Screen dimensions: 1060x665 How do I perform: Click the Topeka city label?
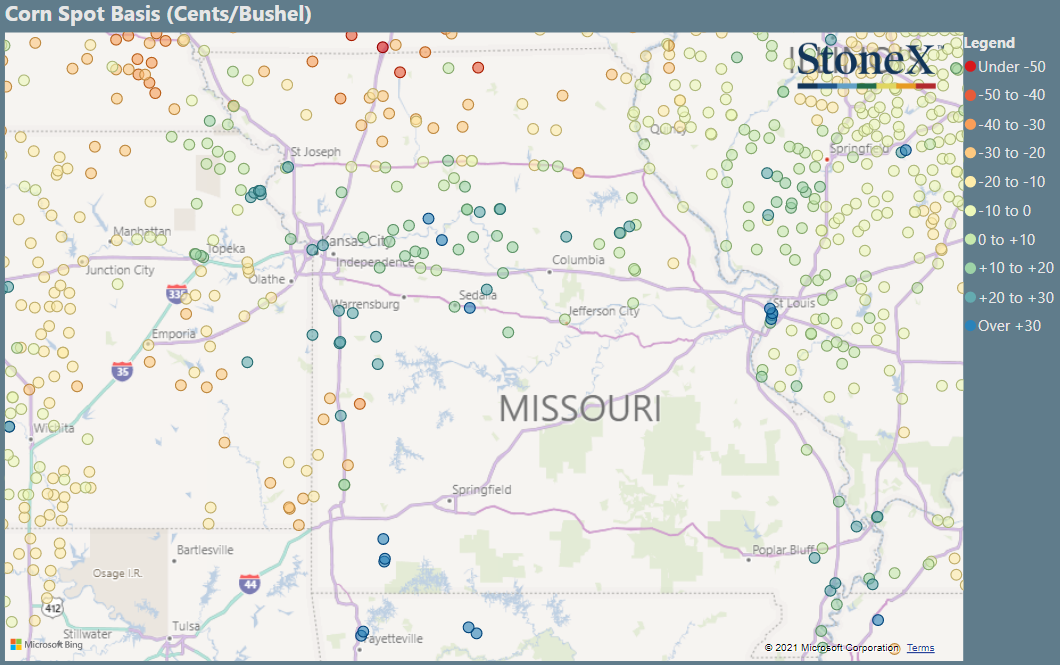click(226, 249)
